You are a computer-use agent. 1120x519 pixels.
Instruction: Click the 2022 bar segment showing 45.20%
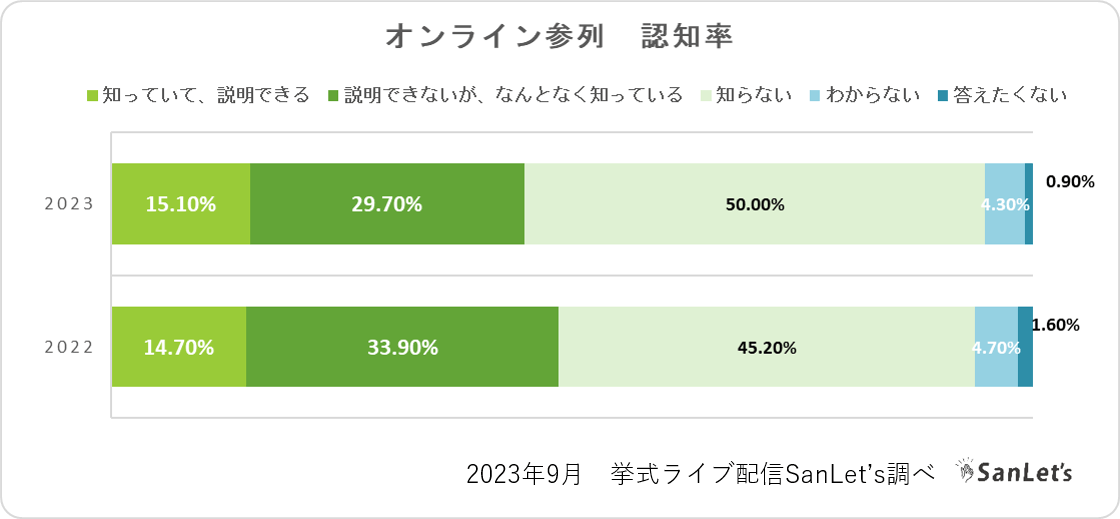(766, 347)
